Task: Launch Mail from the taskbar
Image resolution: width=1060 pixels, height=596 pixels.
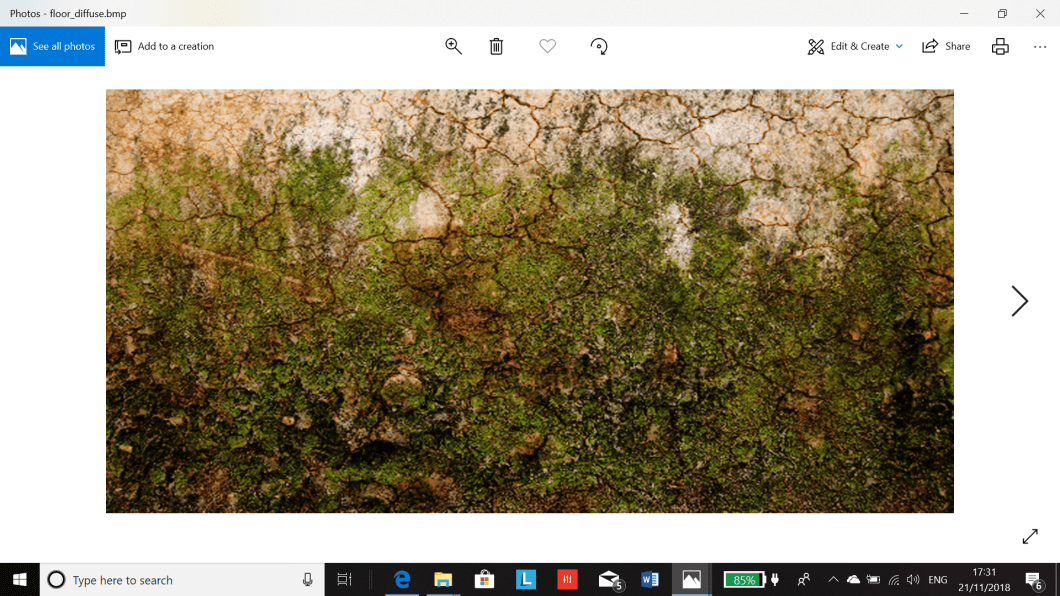Action: point(608,579)
